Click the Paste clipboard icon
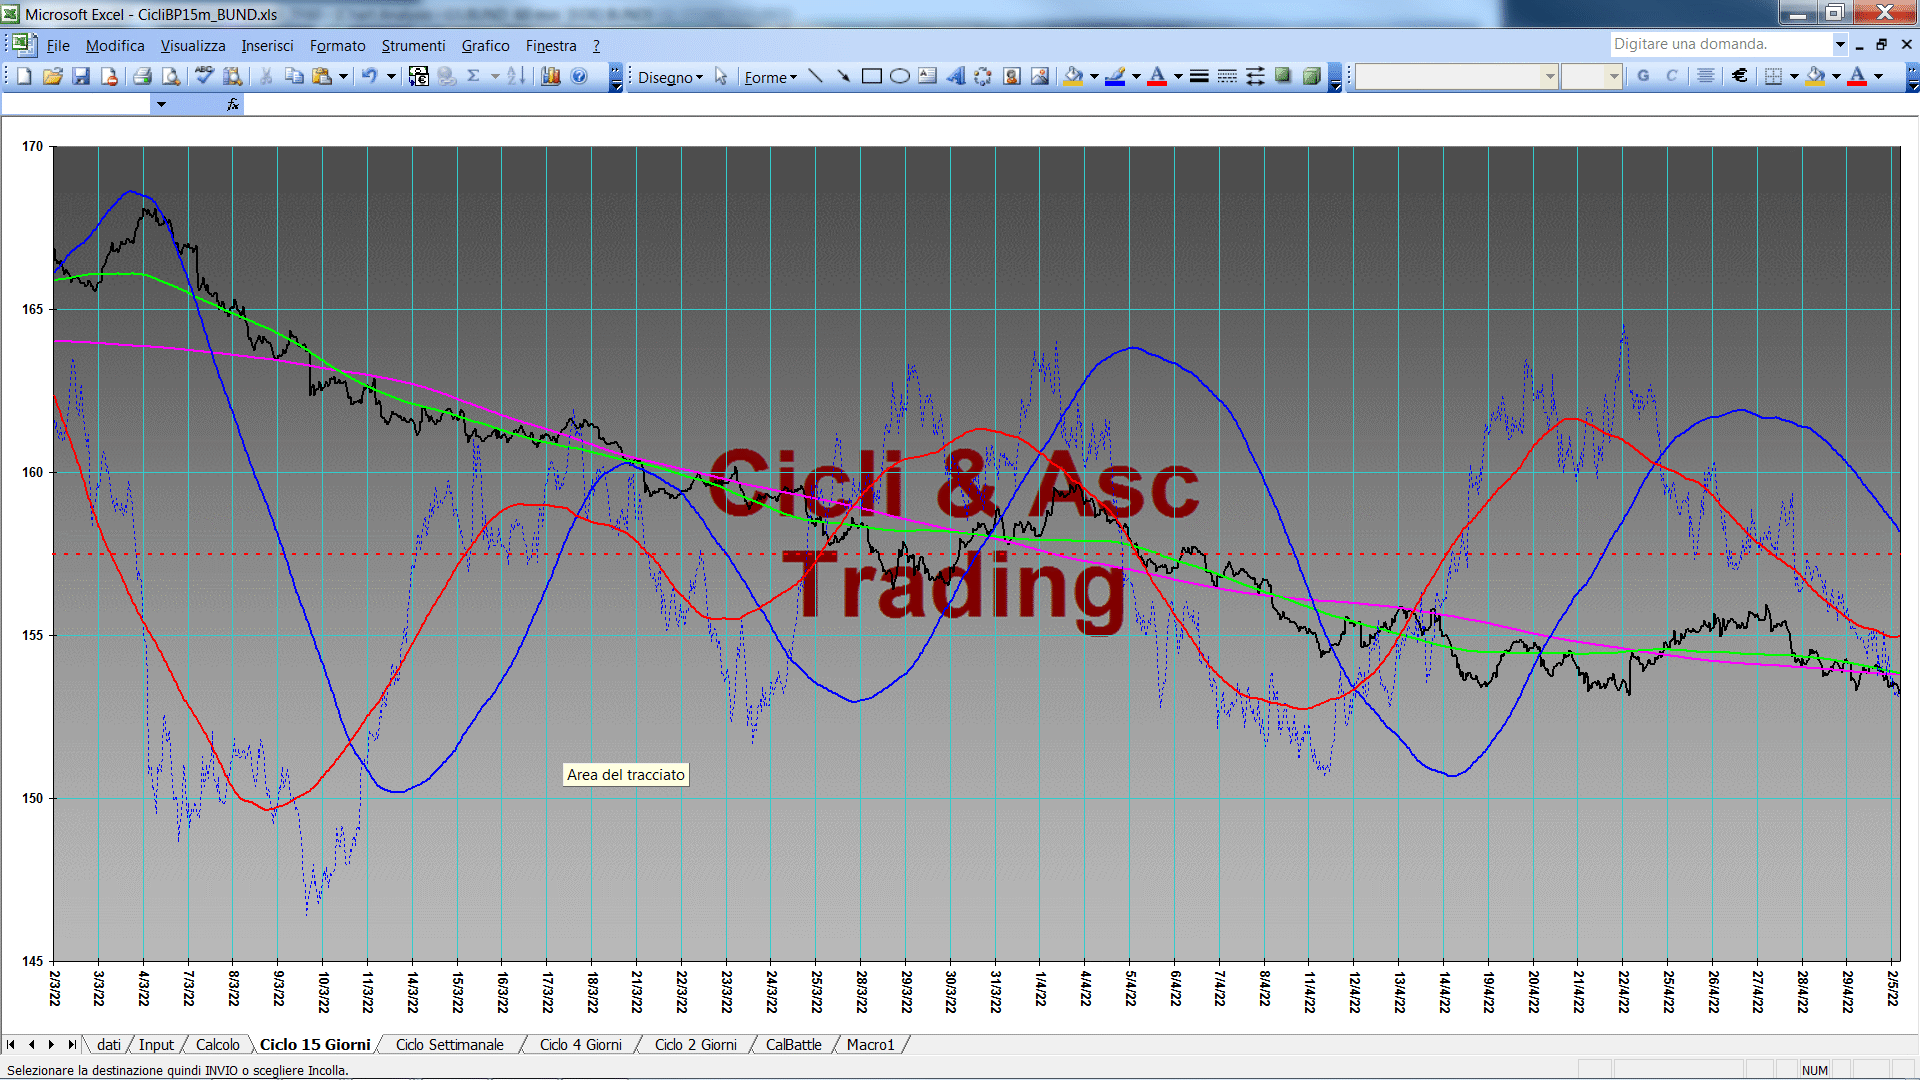The height and width of the screenshot is (1080, 1920). (x=322, y=76)
